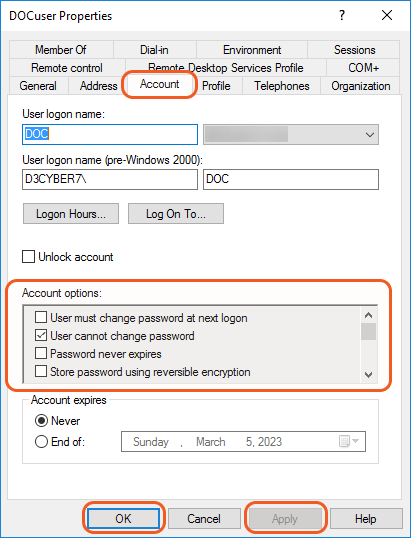Click the help question mark icon
The image size is (411, 538).
click(342, 15)
